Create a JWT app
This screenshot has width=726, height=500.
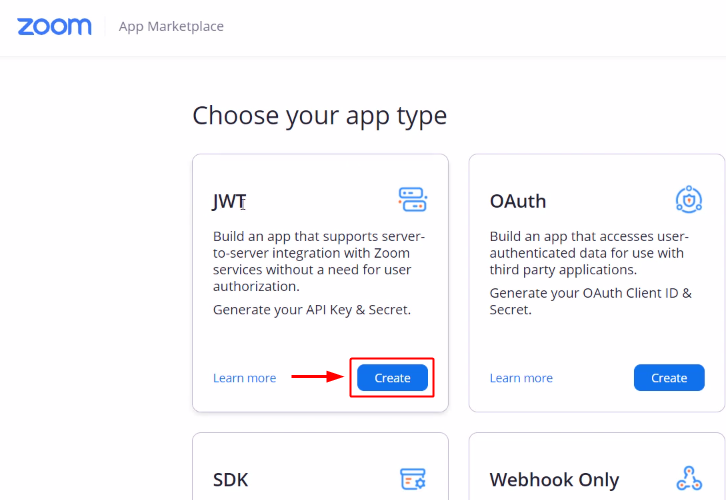pos(392,378)
